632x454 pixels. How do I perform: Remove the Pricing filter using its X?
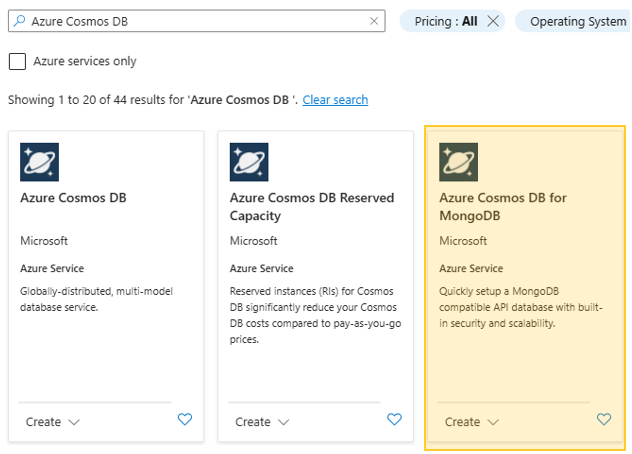click(493, 21)
